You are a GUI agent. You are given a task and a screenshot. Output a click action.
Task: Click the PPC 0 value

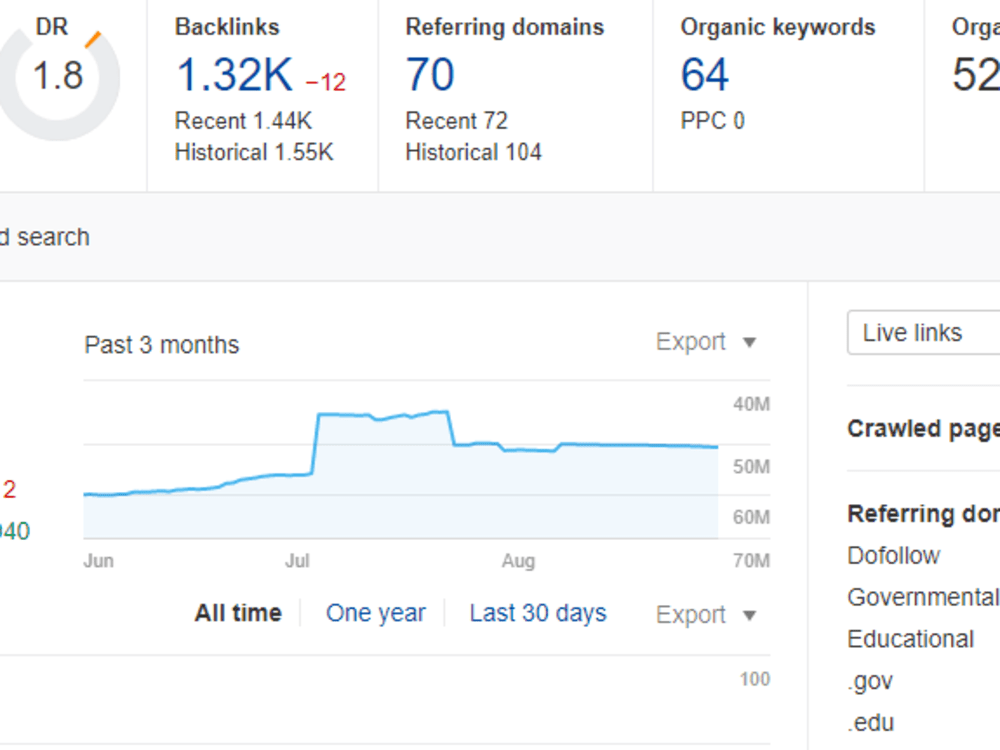tap(712, 121)
